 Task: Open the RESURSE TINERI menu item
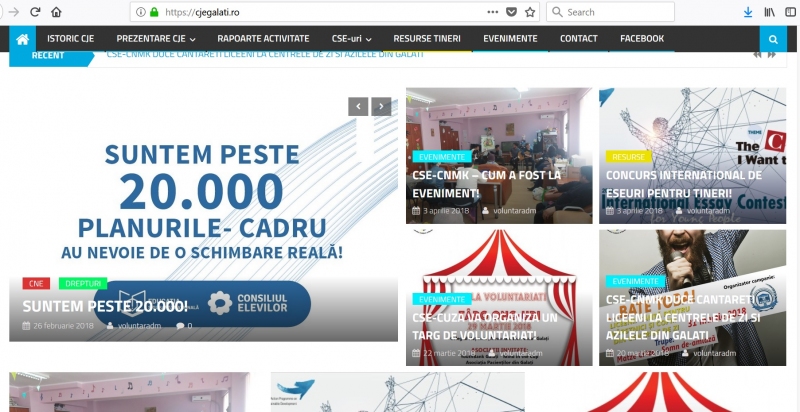427,39
